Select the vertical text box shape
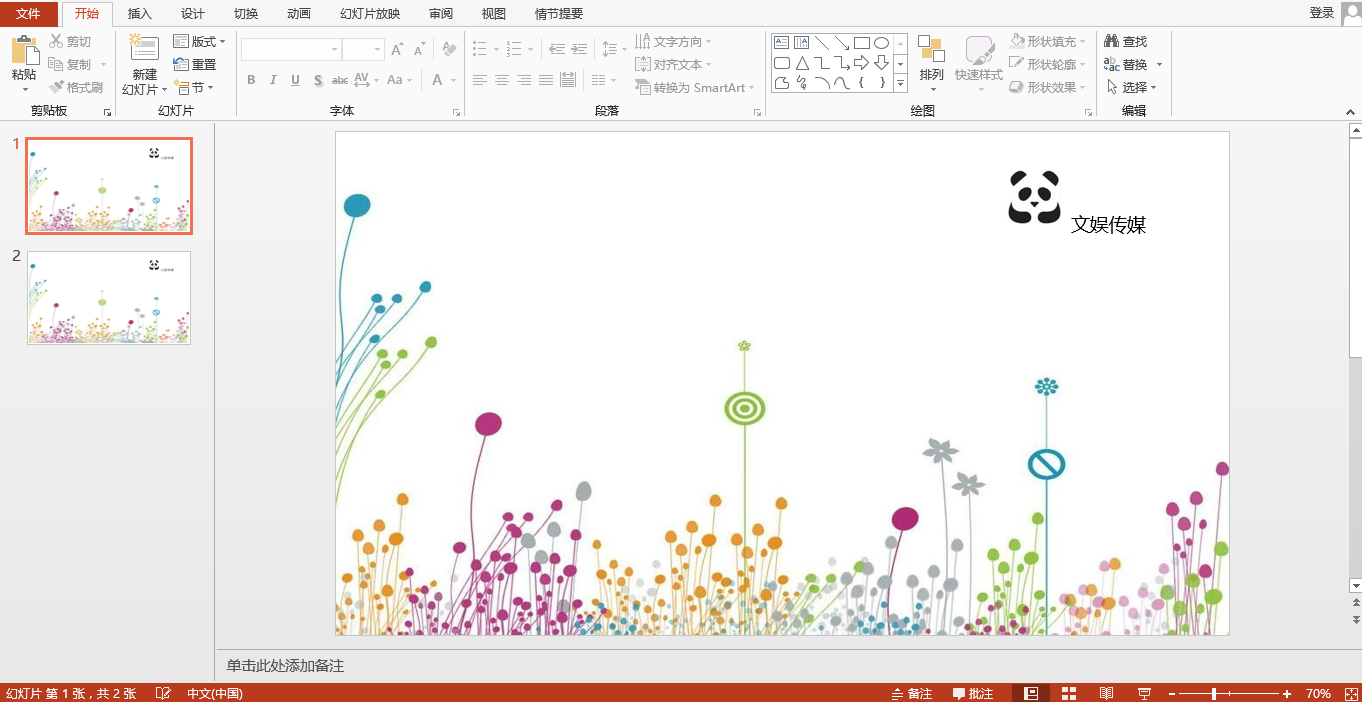The width and height of the screenshot is (1362, 702). (x=801, y=43)
